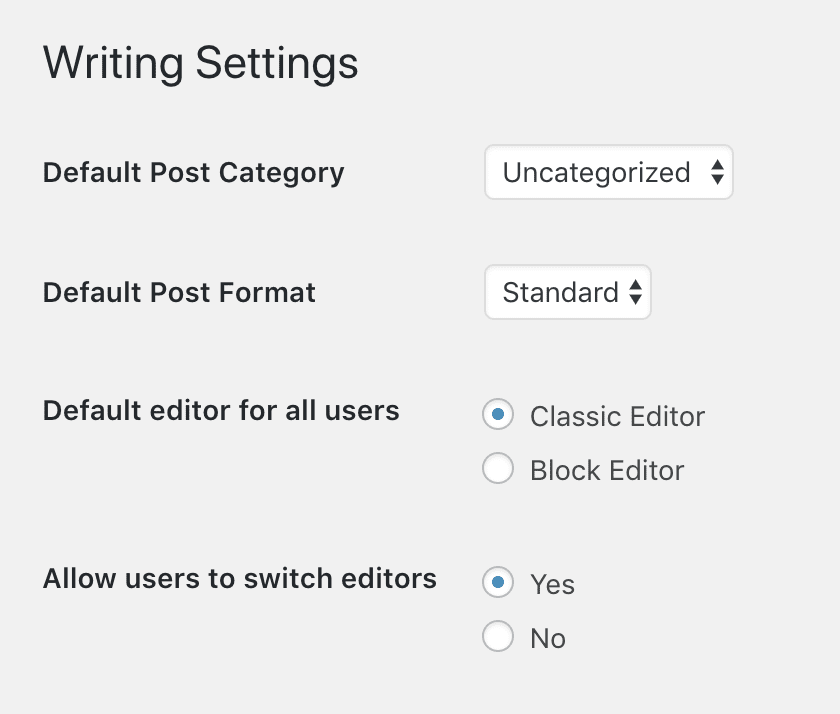
Task: Choose the No radio button
Action: pos(498,637)
